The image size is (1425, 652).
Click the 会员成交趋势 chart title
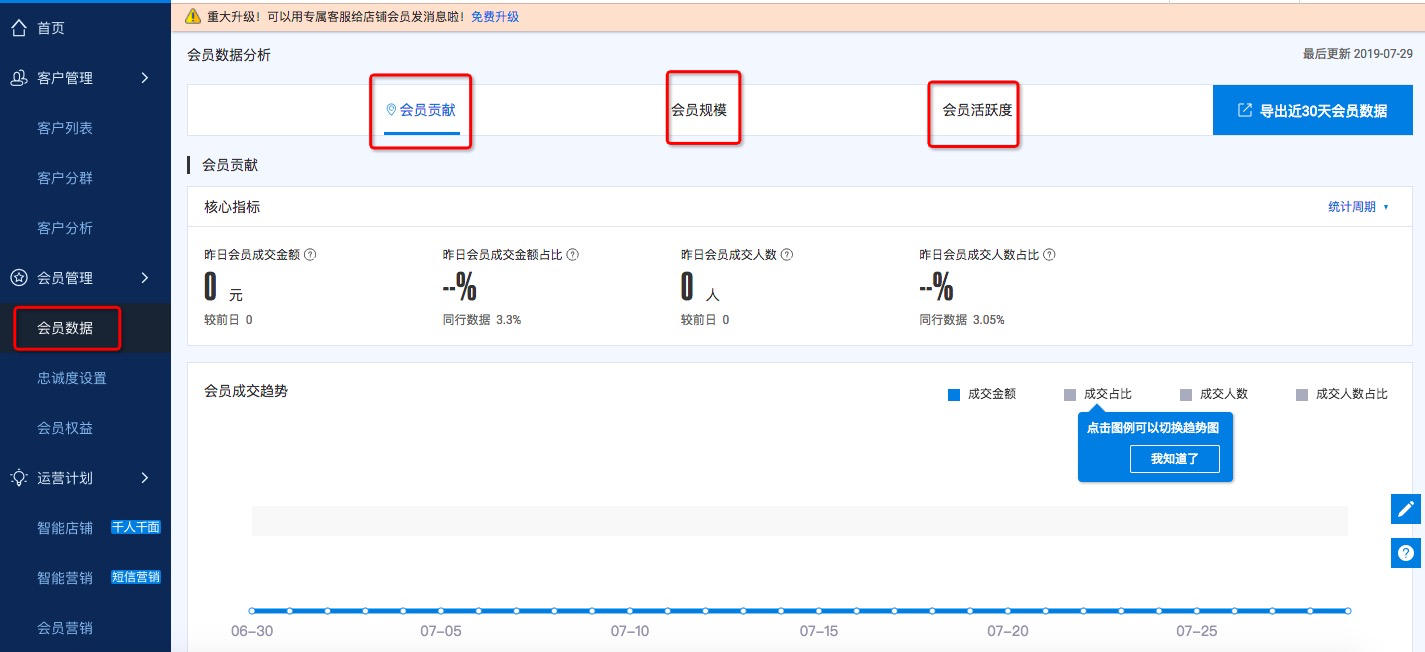click(246, 391)
